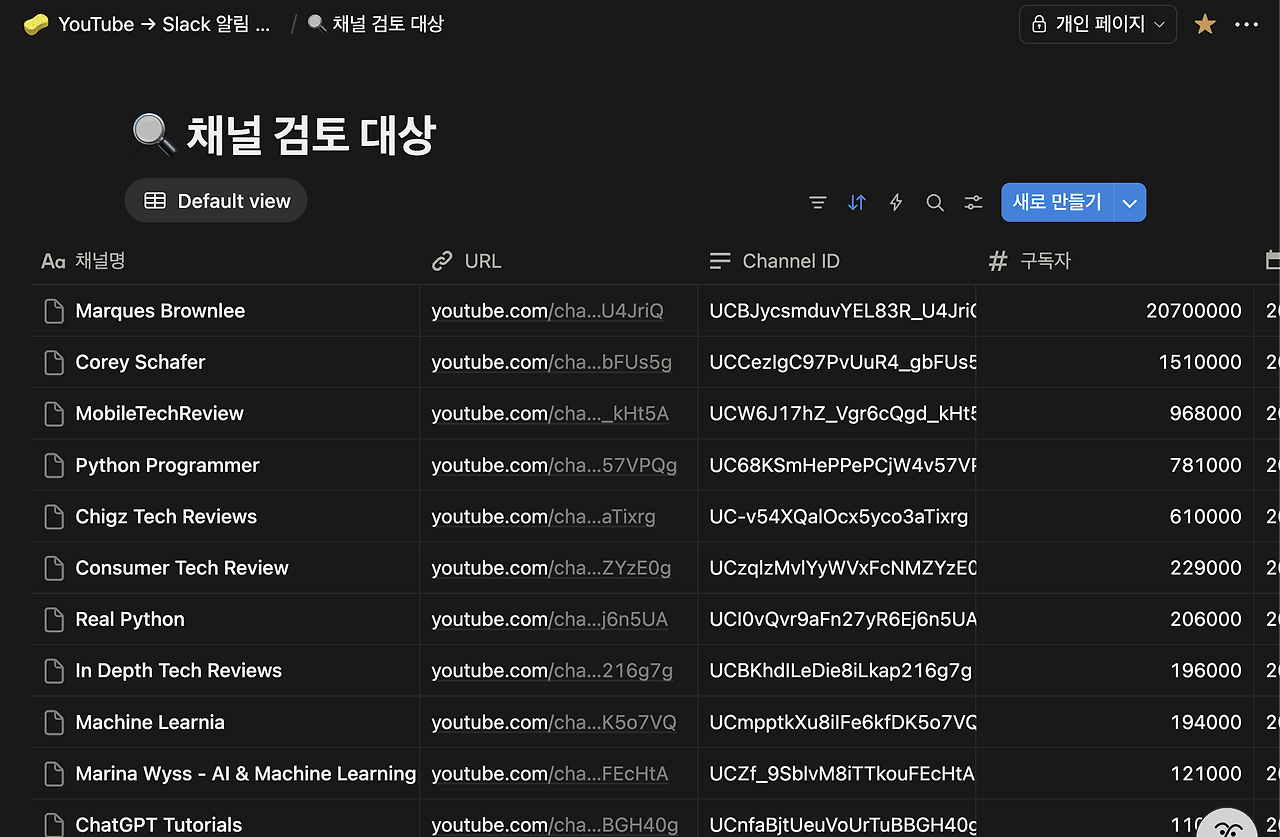
Task: Select the Chigz Tech Reviews channel name
Action: (x=166, y=516)
